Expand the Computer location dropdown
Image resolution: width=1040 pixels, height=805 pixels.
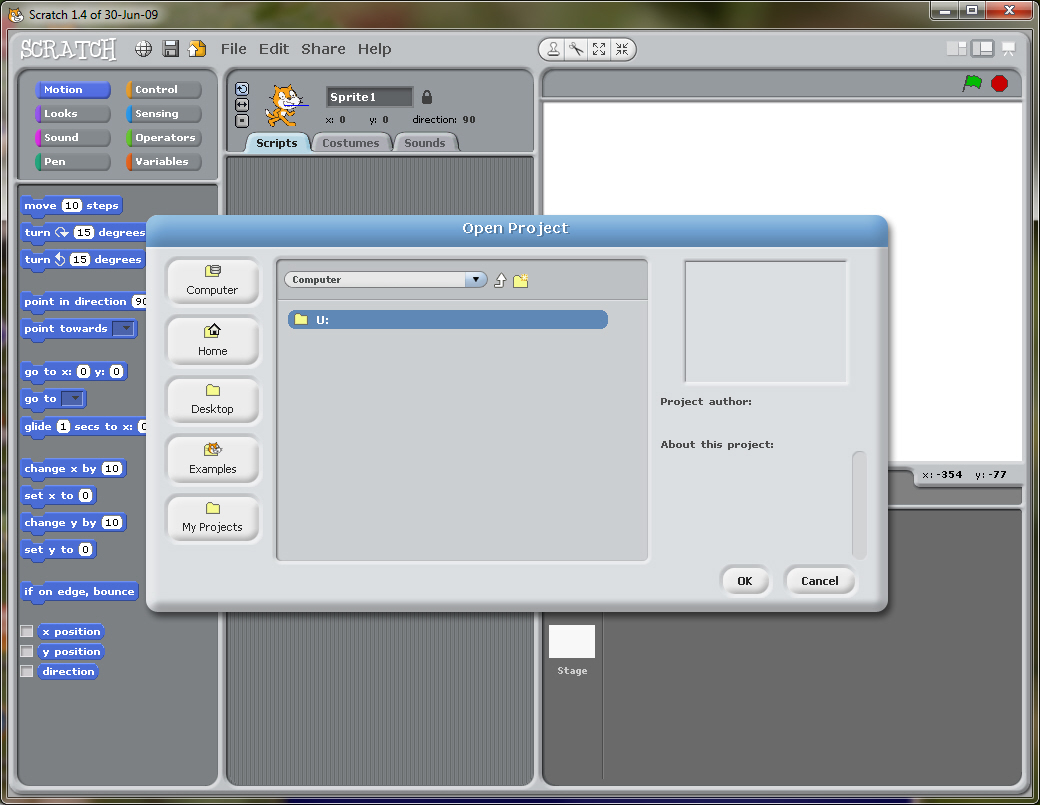pyautogui.click(x=475, y=279)
